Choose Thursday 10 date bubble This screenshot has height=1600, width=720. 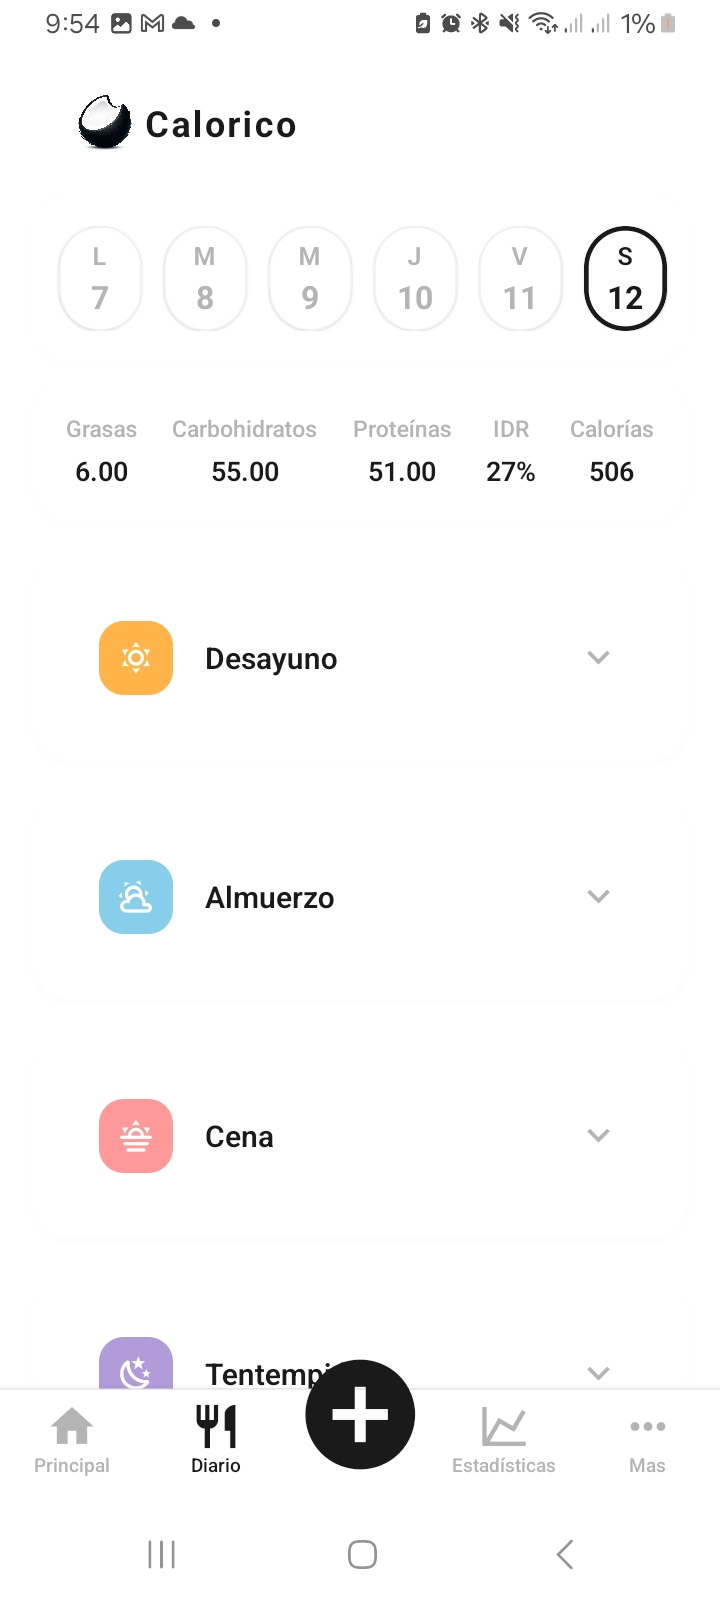[415, 279]
